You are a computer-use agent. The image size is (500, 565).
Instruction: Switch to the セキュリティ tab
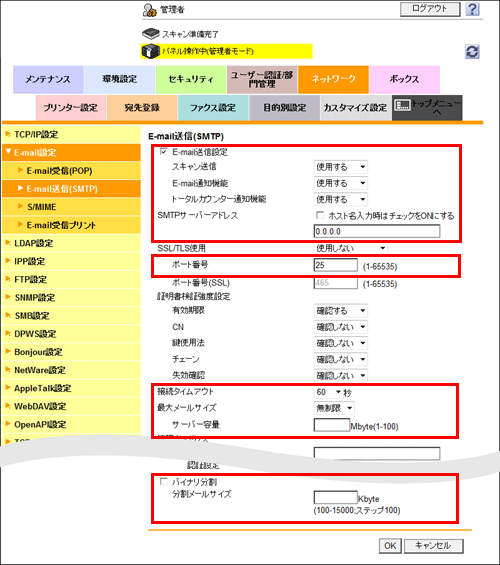pyautogui.click(x=191, y=79)
